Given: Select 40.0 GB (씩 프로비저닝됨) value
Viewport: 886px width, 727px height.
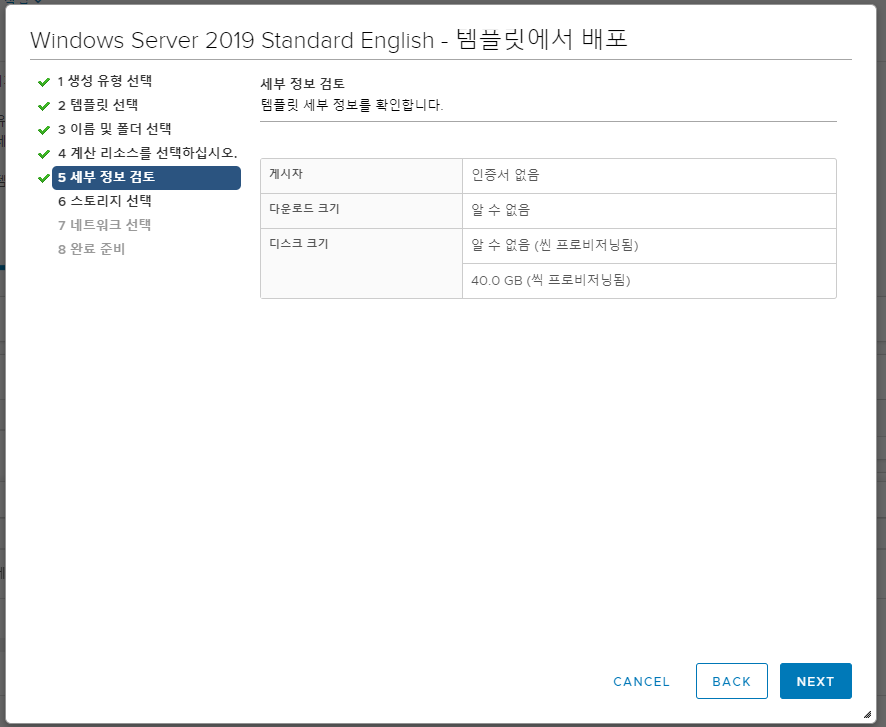Looking at the screenshot, I should 551,280.
